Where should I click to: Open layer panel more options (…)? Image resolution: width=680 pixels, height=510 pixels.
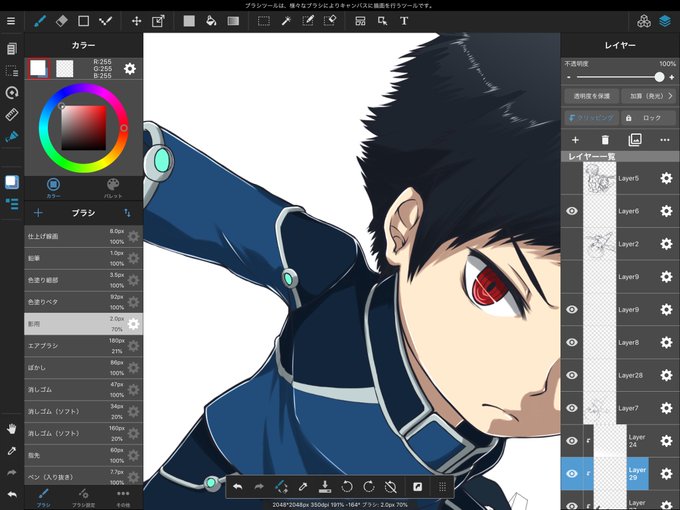click(x=665, y=140)
